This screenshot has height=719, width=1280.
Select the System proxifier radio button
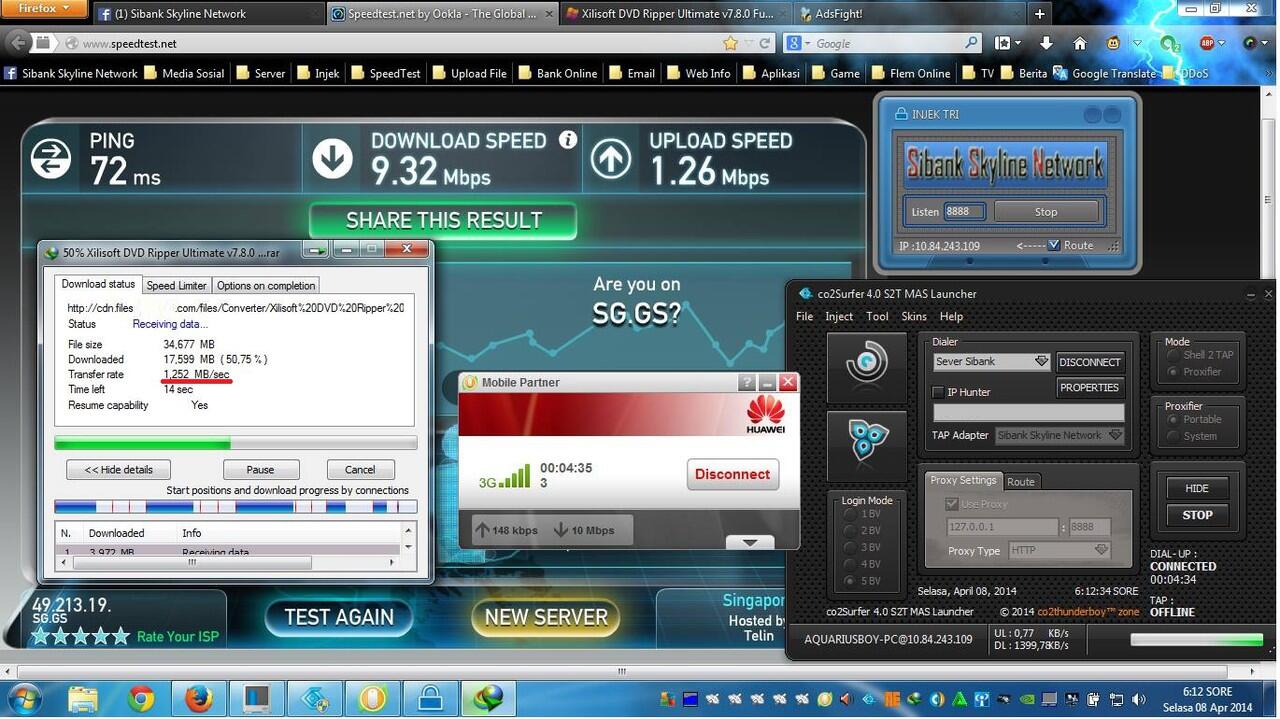[1173, 435]
